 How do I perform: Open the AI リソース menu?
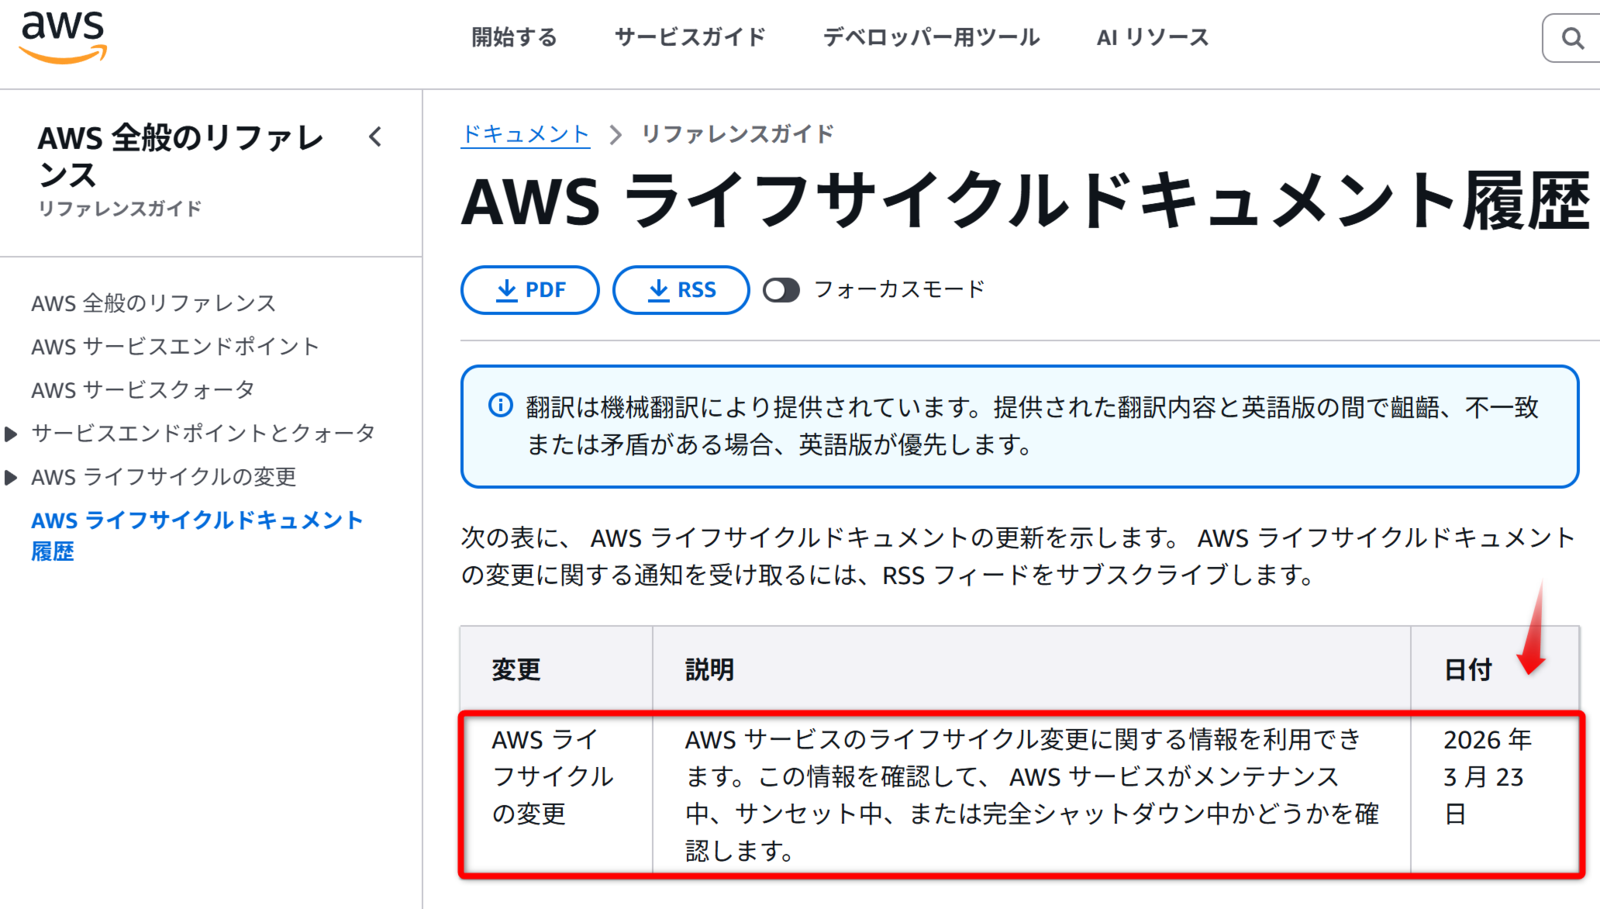(x=1153, y=38)
